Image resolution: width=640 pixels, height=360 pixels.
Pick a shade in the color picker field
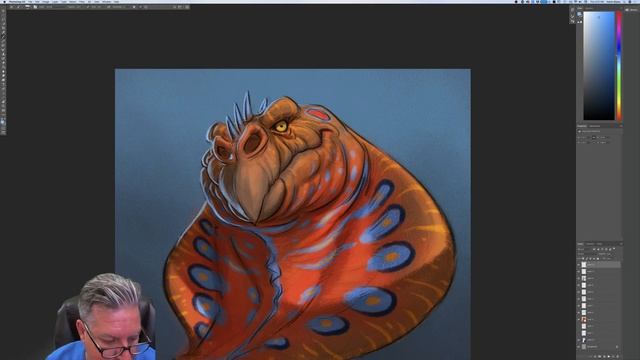599,65
